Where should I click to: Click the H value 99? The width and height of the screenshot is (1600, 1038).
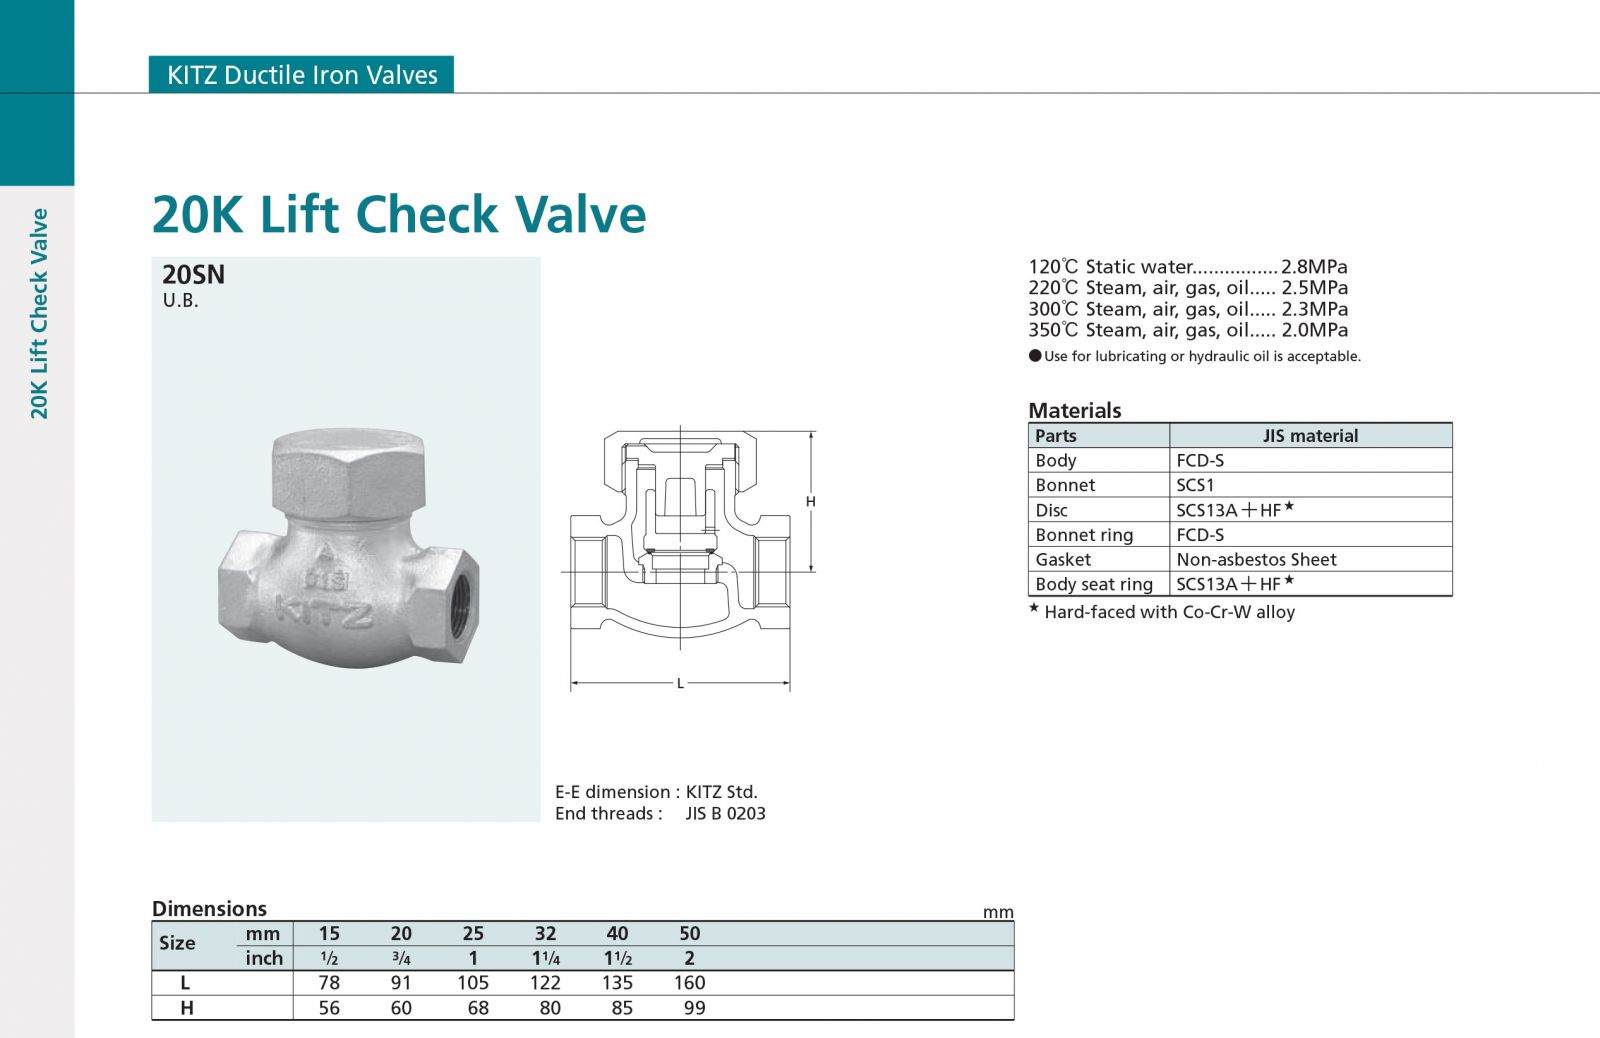click(694, 1008)
